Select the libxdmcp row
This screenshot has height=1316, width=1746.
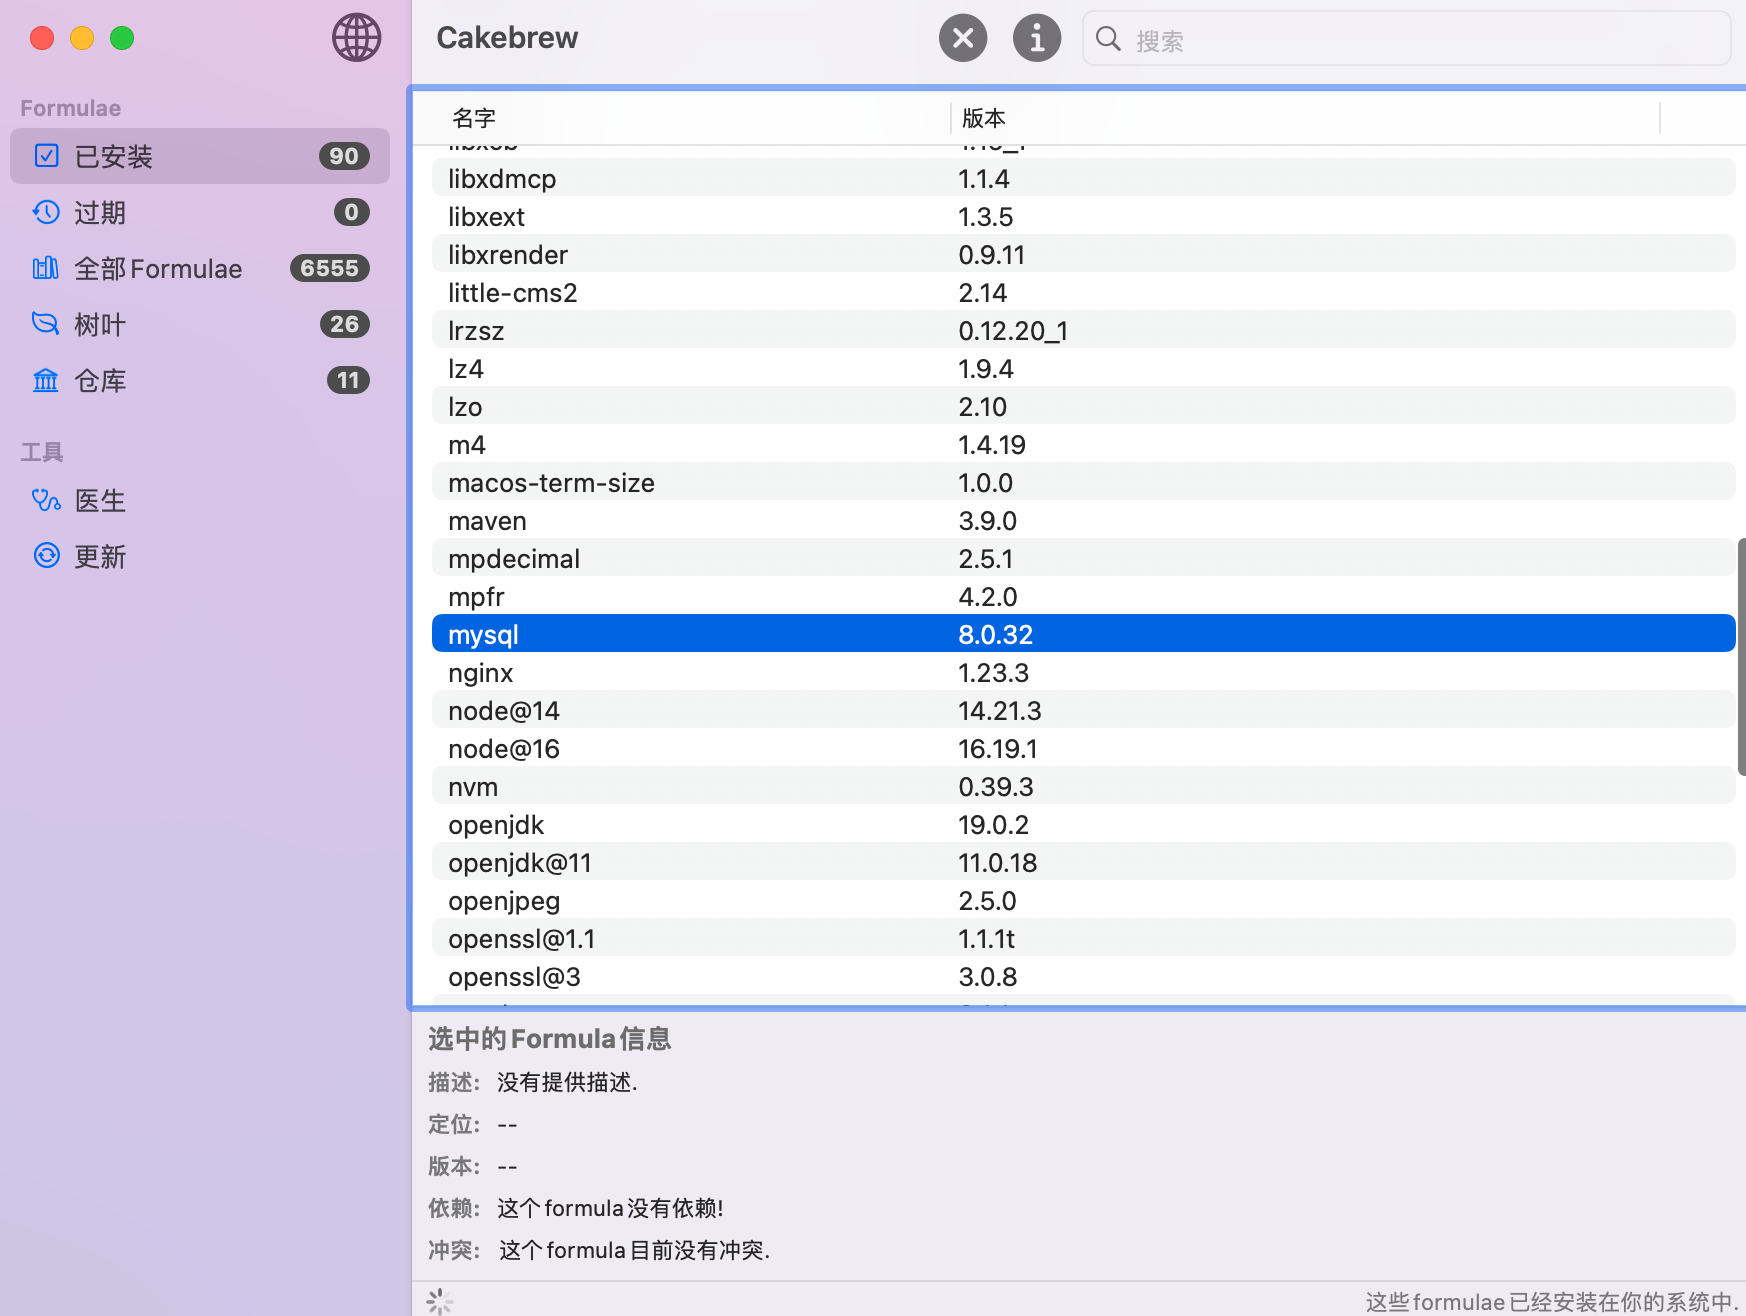click(x=1083, y=179)
